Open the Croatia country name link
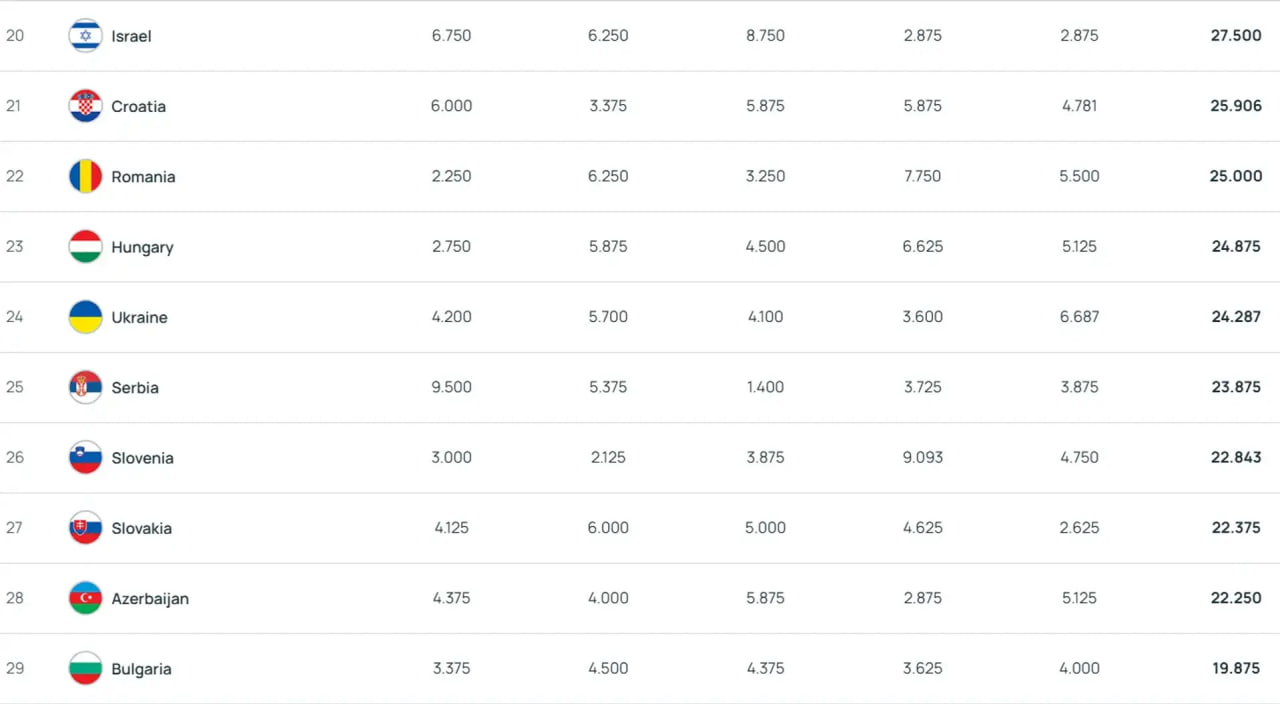The image size is (1280, 704). [138, 106]
